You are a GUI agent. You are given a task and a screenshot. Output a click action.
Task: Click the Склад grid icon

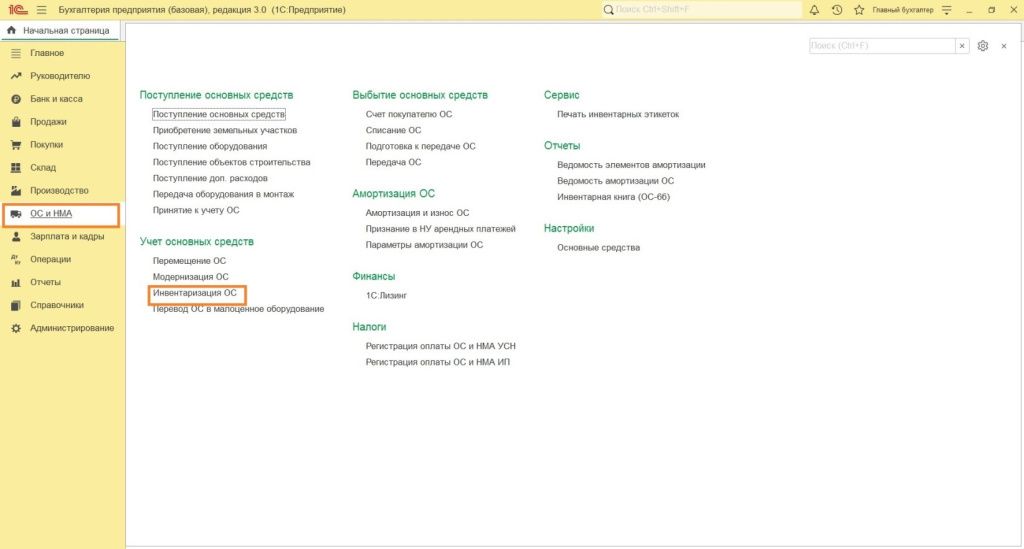click(x=16, y=168)
